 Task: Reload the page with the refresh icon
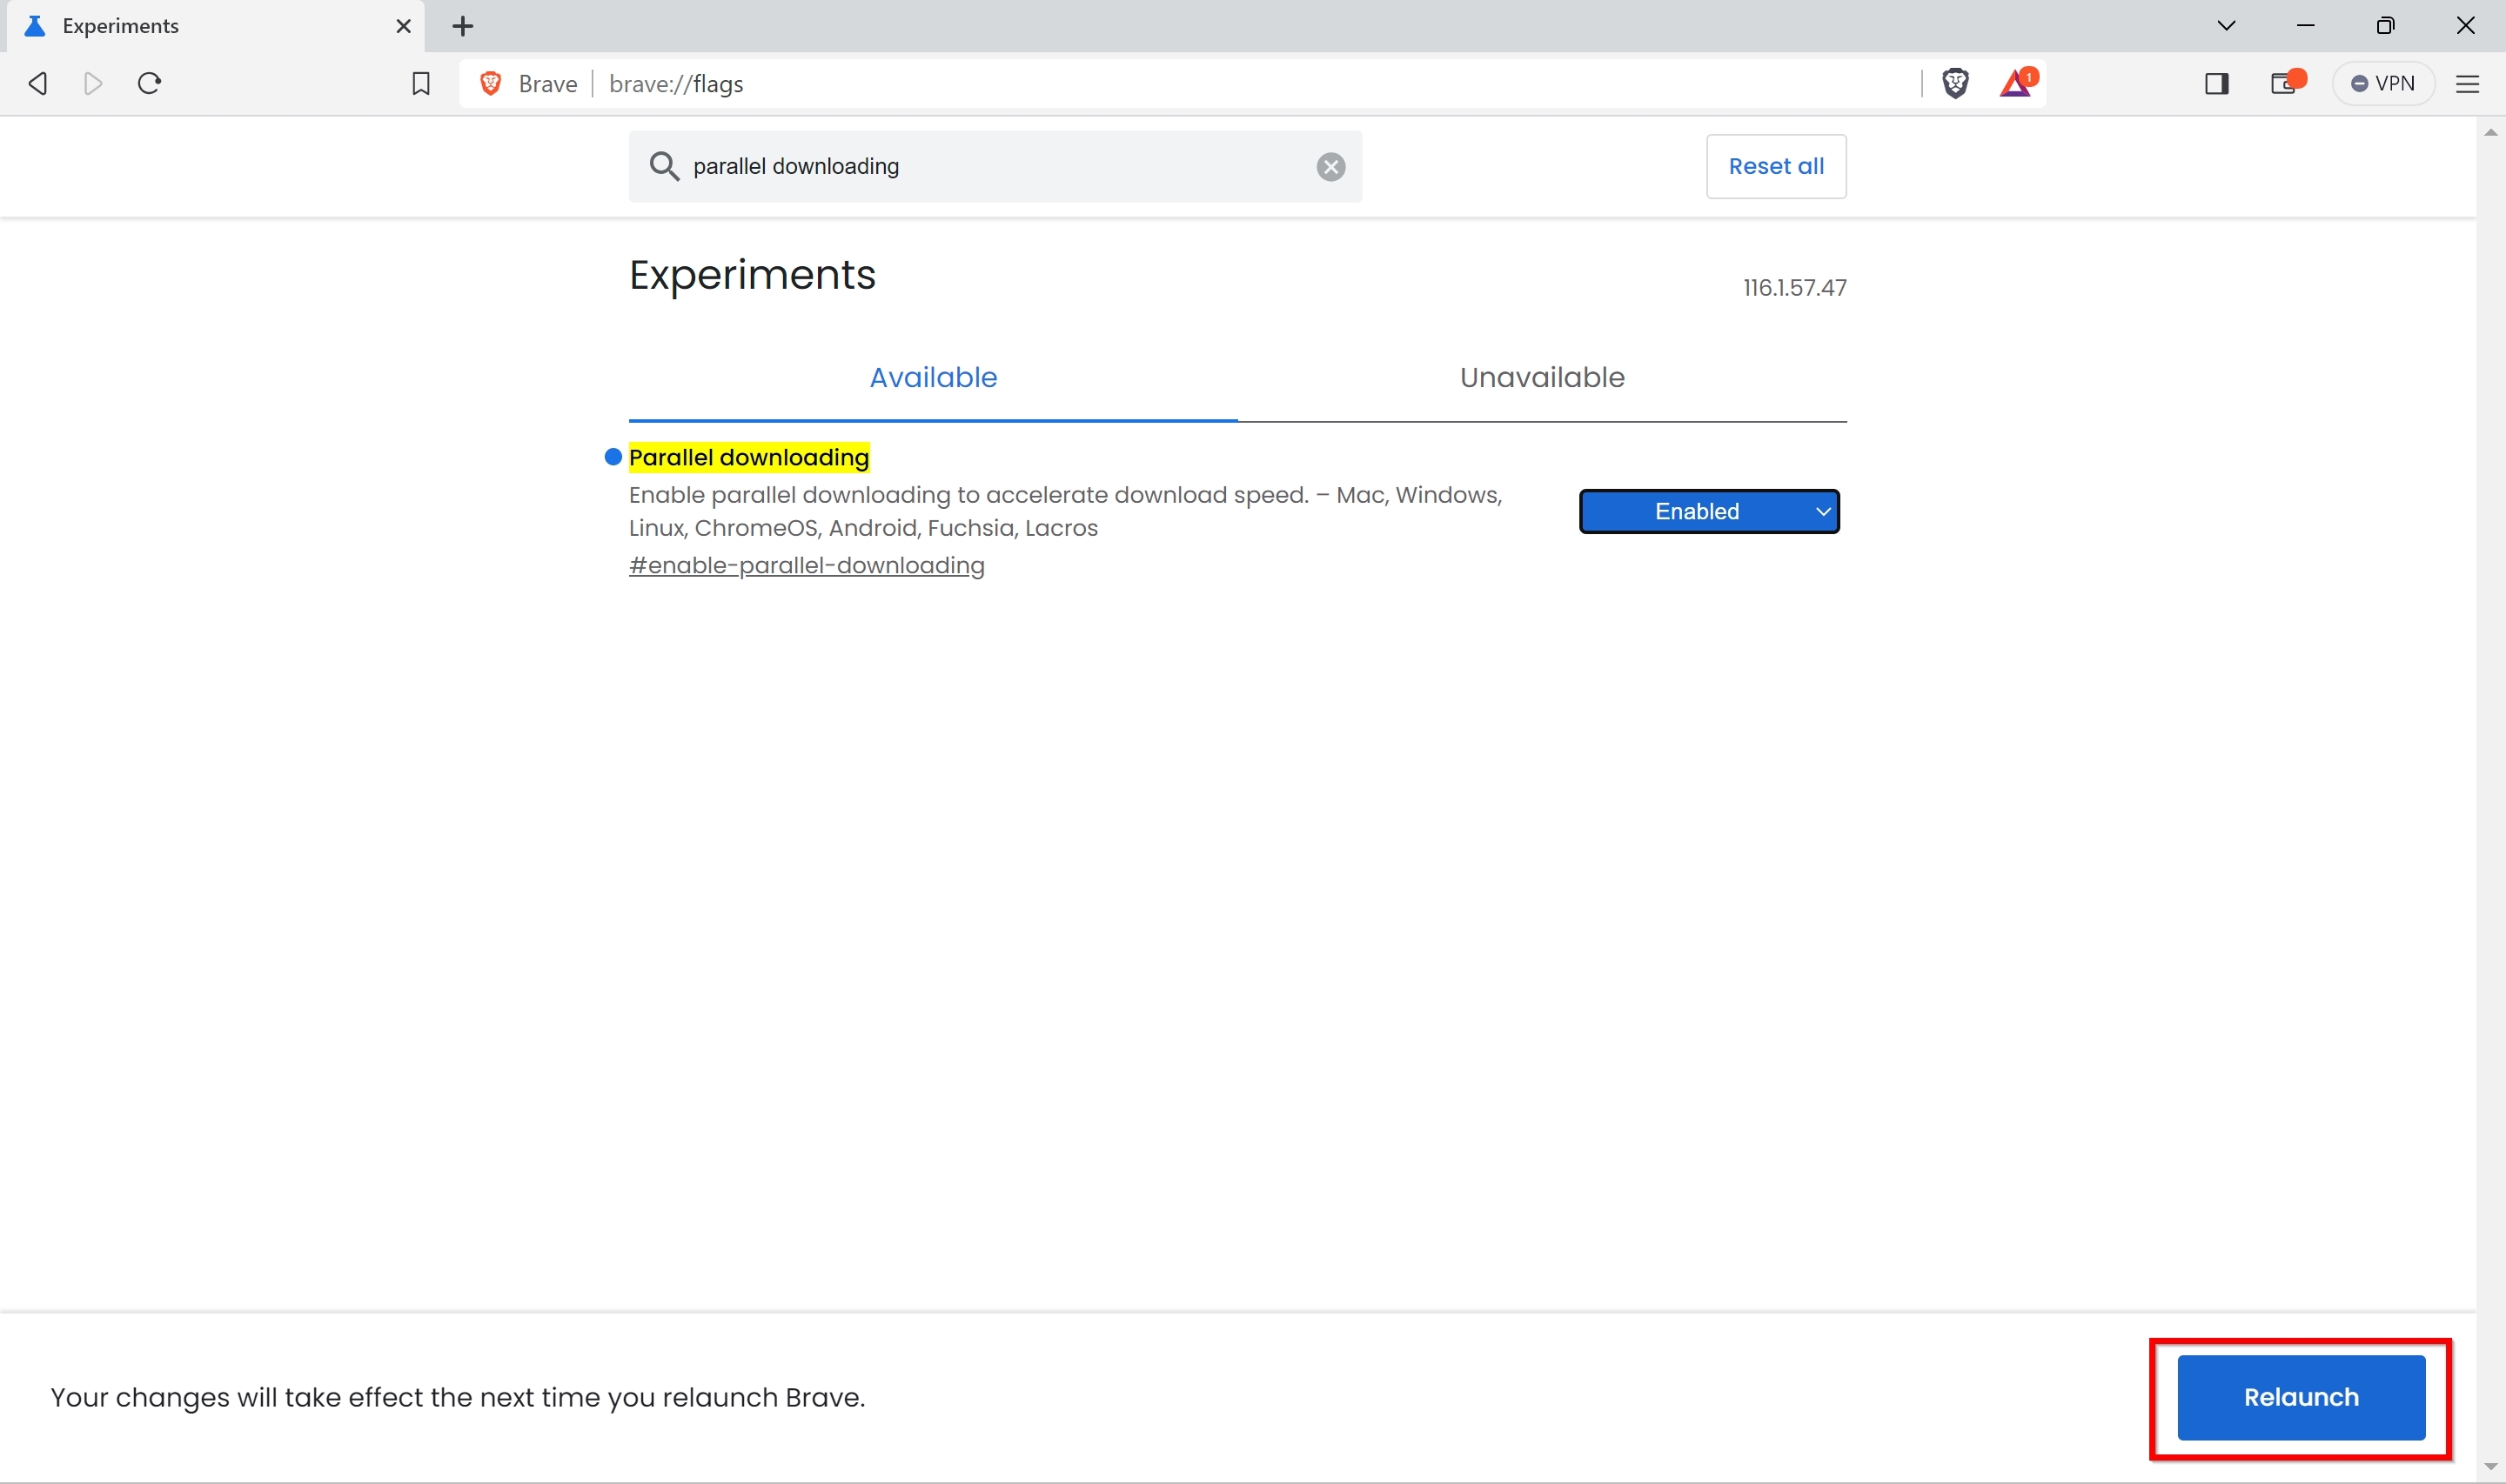tap(150, 83)
